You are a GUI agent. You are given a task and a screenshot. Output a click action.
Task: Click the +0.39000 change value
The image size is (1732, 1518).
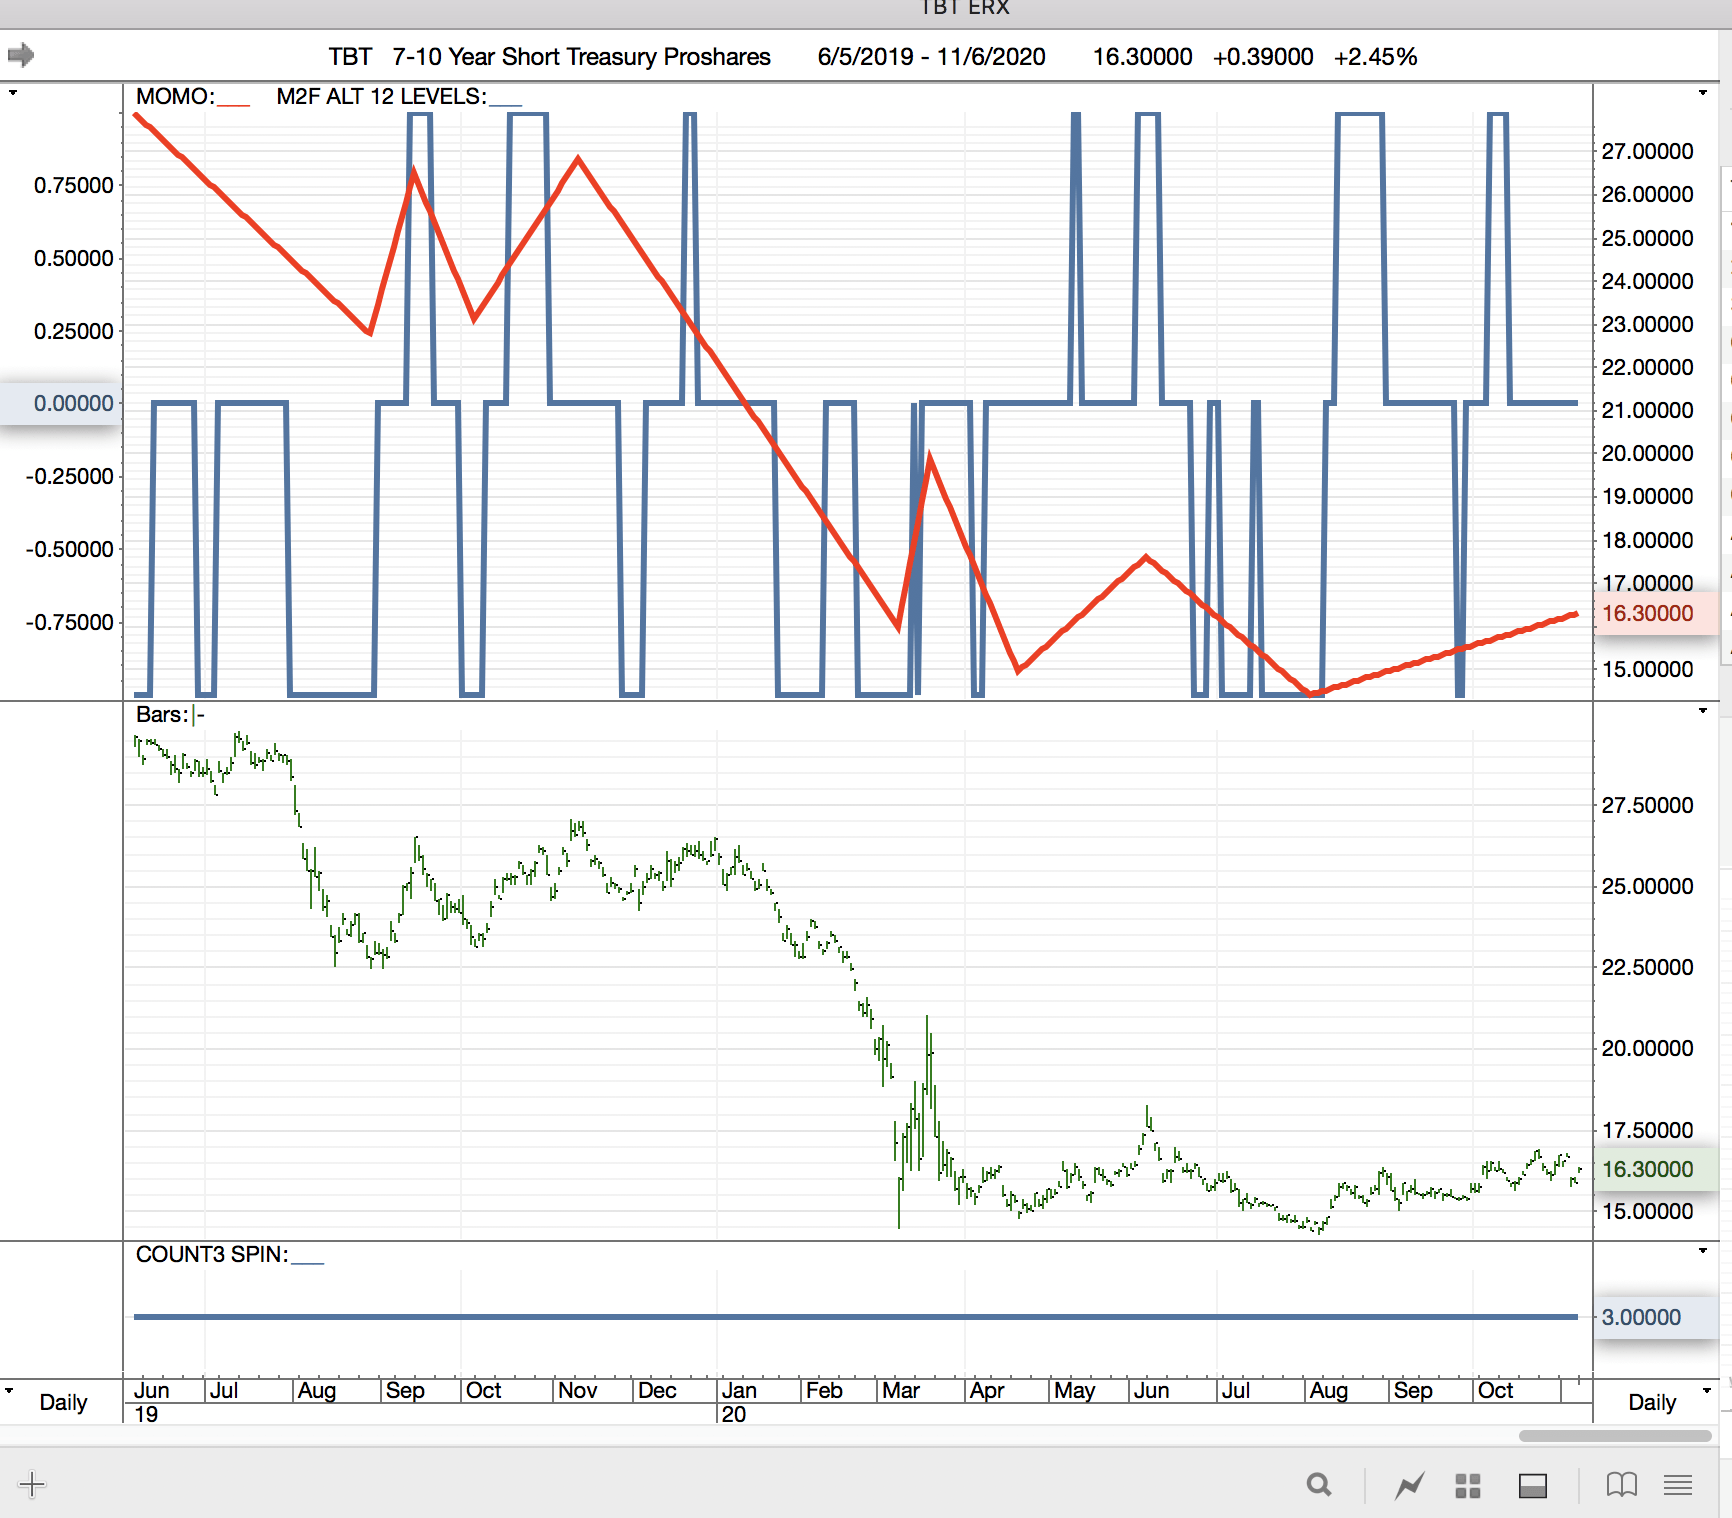click(x=1263, y=57)
